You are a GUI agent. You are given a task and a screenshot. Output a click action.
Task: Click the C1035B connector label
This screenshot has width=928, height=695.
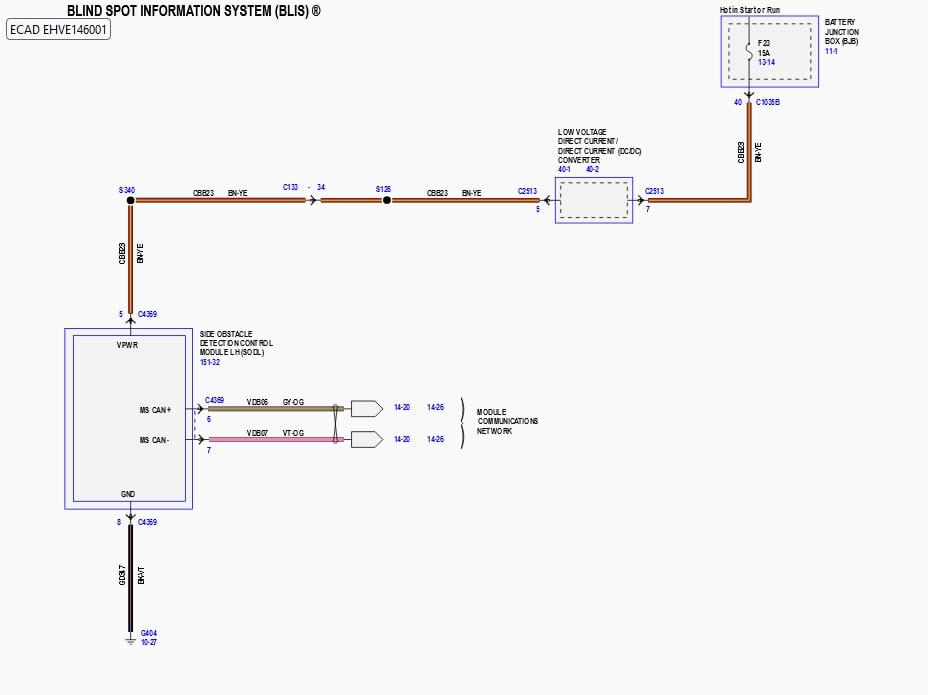tap(768, 102)
